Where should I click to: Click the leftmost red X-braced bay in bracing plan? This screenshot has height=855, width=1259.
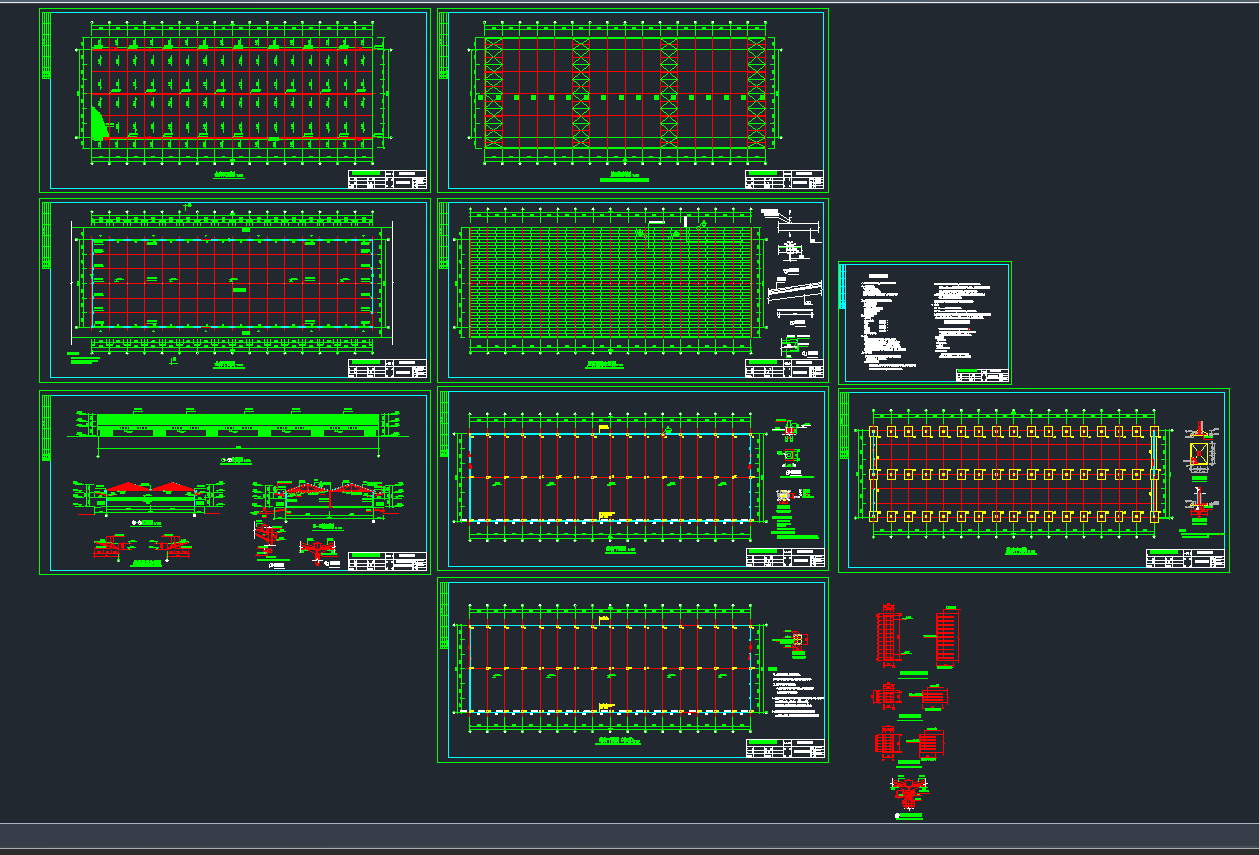click(493, 94)
